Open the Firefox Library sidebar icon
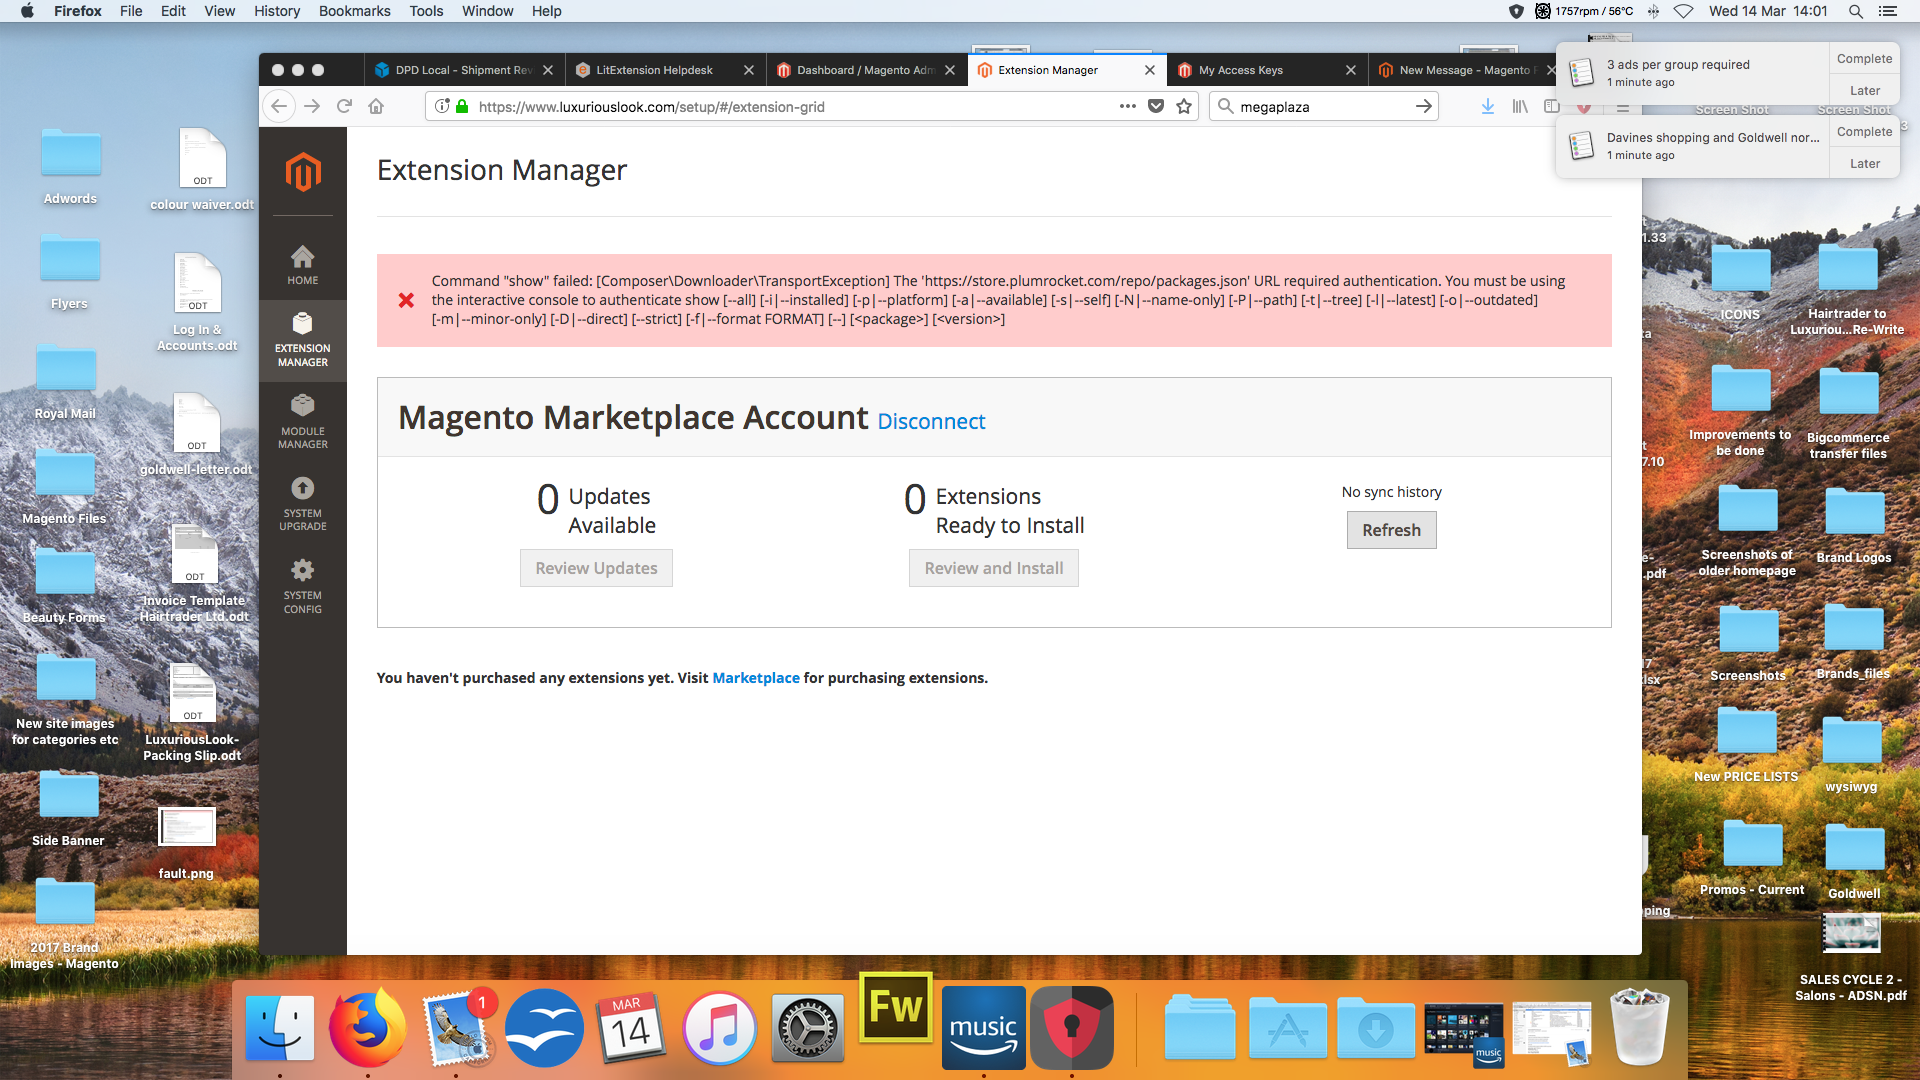 point(1520,106)
